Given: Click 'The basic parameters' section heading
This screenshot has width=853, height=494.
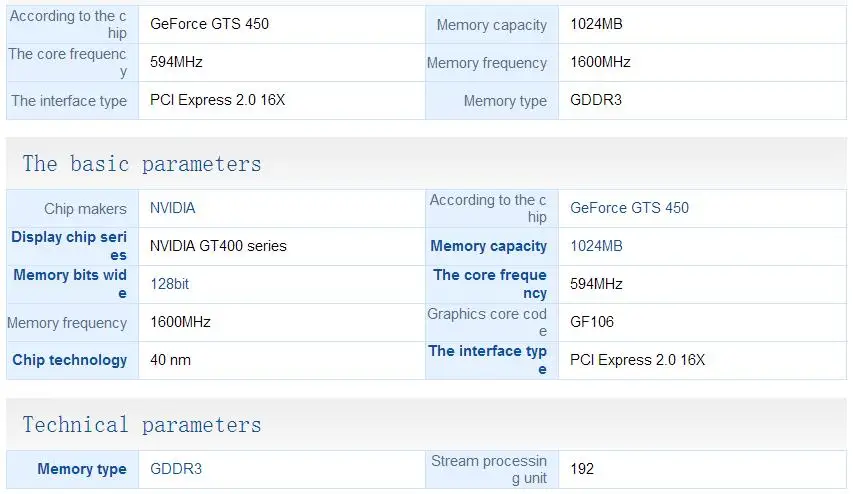Looking at the screenshot, I should 142,164.
